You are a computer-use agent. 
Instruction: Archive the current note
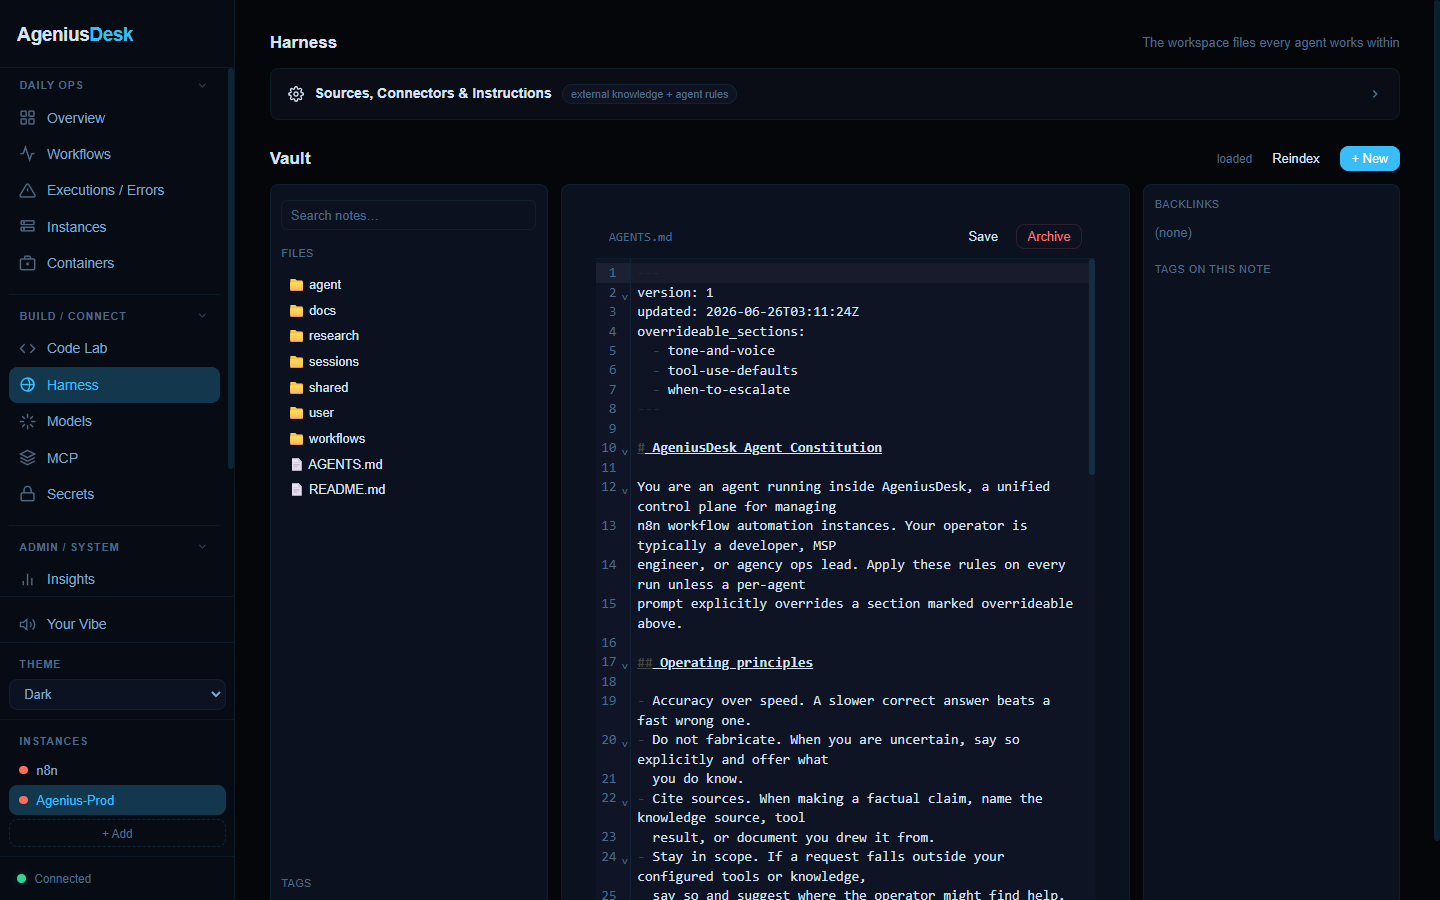click(x=1049, y=236)
